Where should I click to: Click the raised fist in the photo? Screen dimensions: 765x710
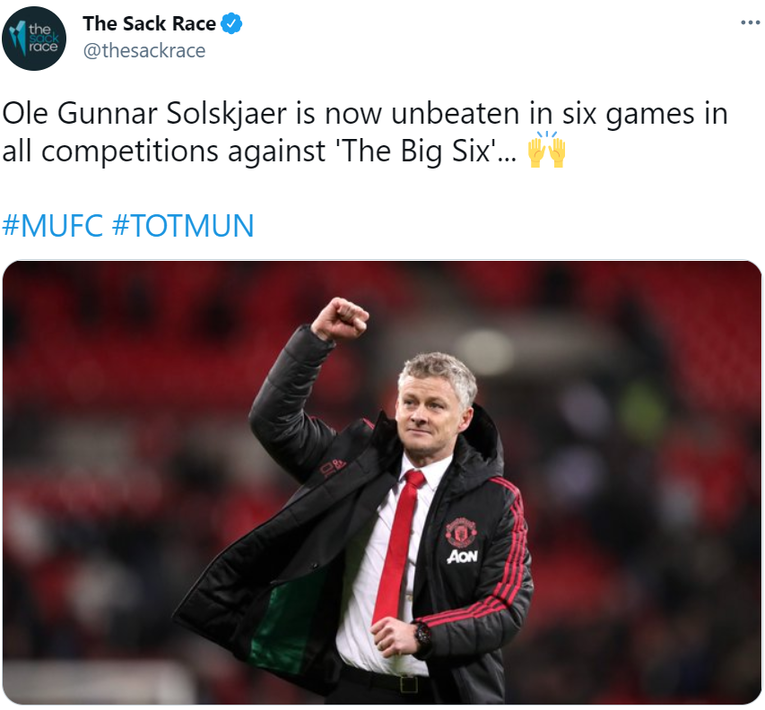coord(340,318)
